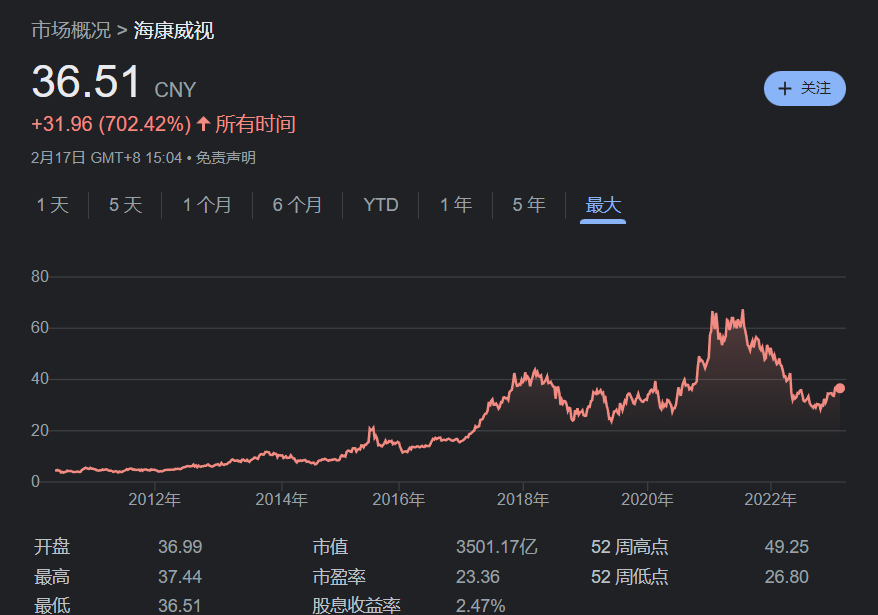Screen dimensions: 878x615
Task: Click the +31.96 (702.42%) price change text
Action: pos(111,124)
